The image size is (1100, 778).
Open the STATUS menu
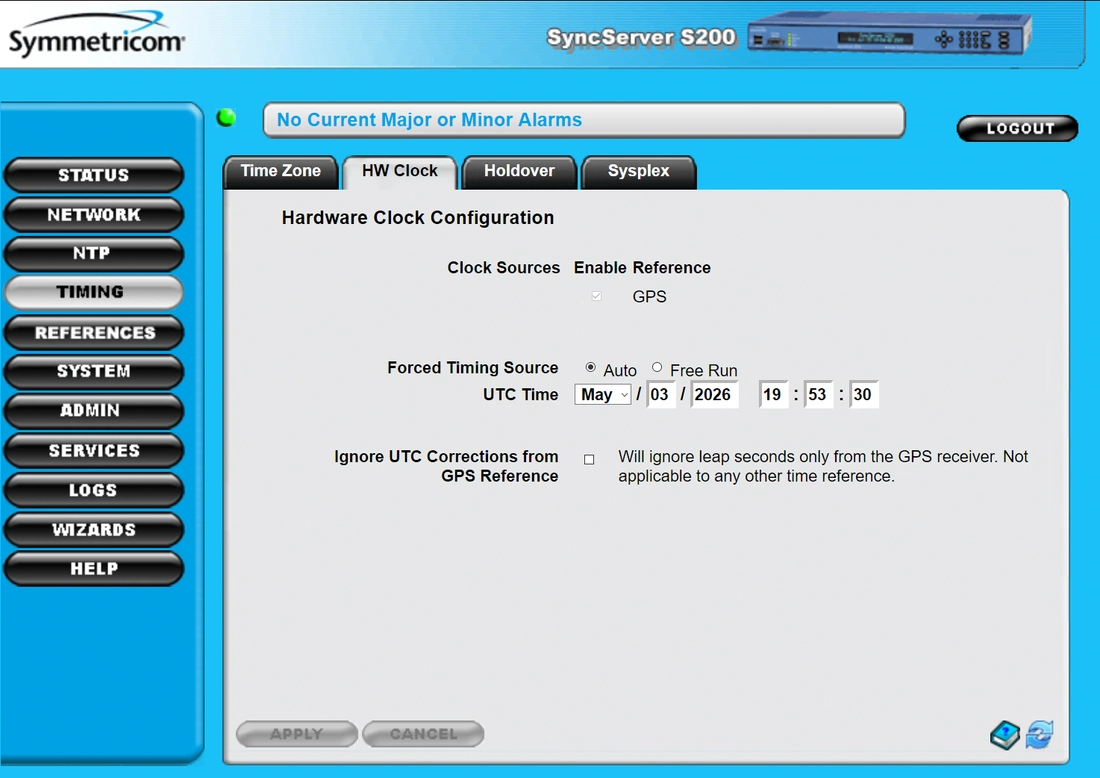click(94, 175)
